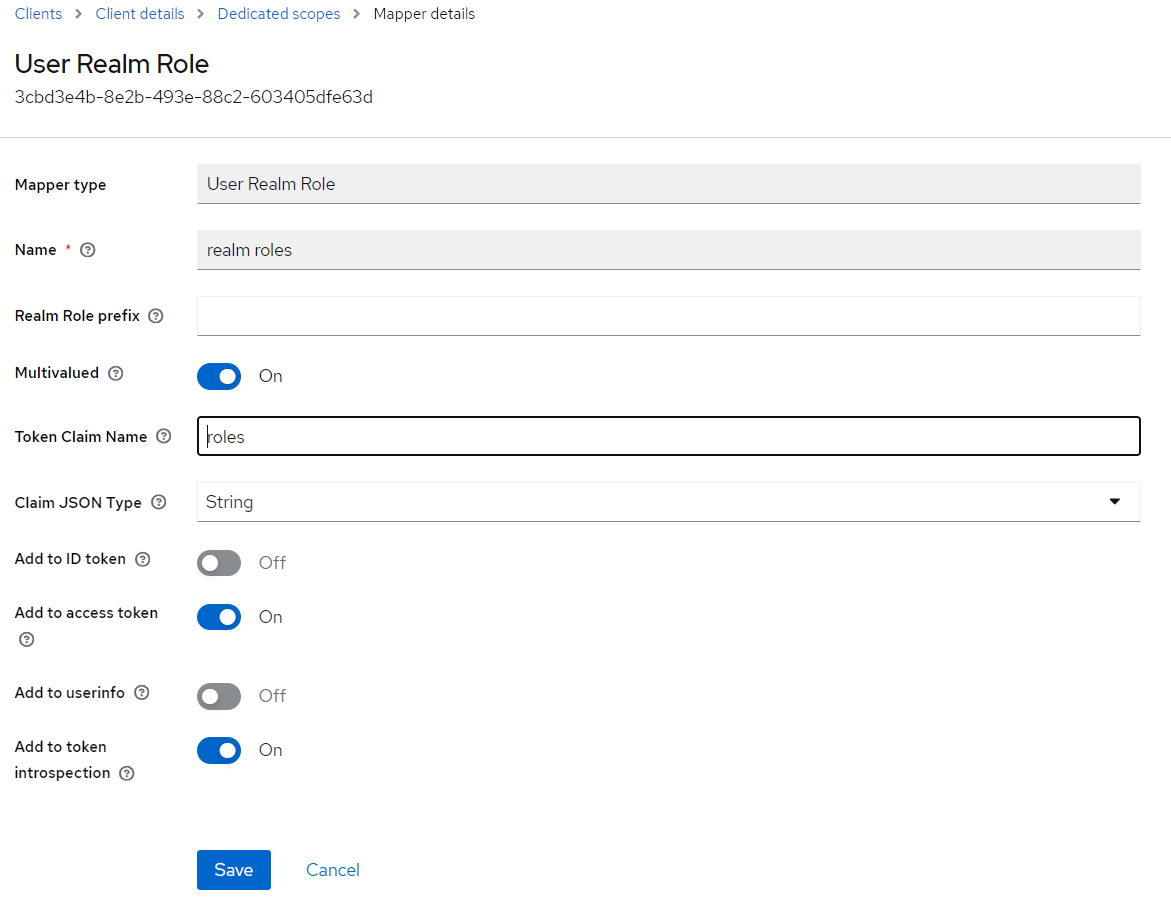This screenshot has height=909, width=1171.
Task: Click the Mapper type read-only field
Action: [x=668, y=184]
